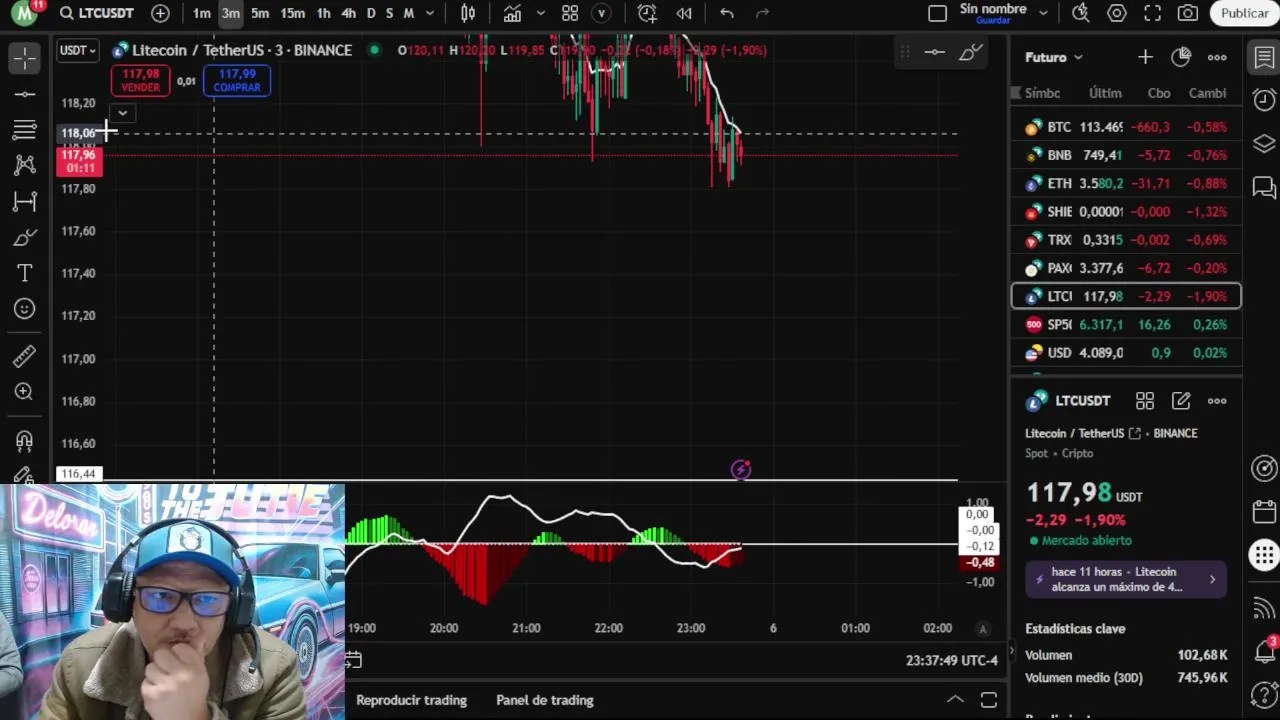Select the M monthly timeframe
The width and height of the screenshot is (1280, 720).
[x=408, y=13]
